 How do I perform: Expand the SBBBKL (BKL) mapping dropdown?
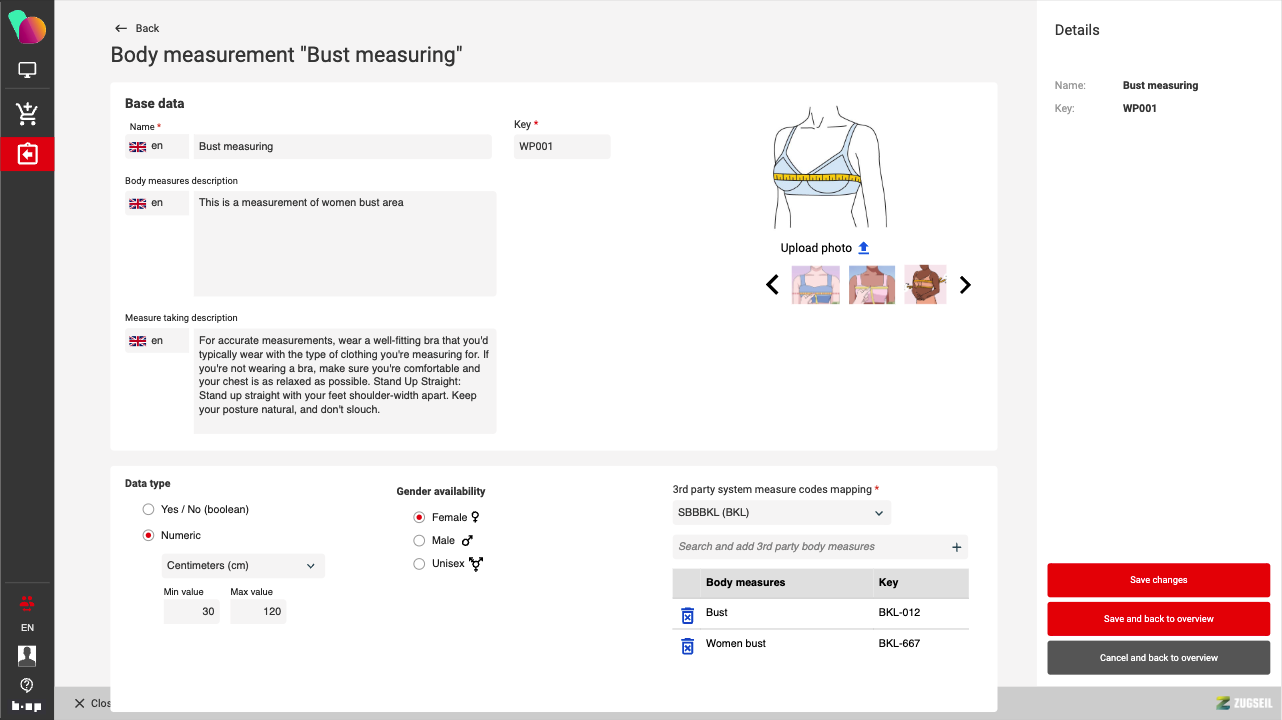click(781, 513)
